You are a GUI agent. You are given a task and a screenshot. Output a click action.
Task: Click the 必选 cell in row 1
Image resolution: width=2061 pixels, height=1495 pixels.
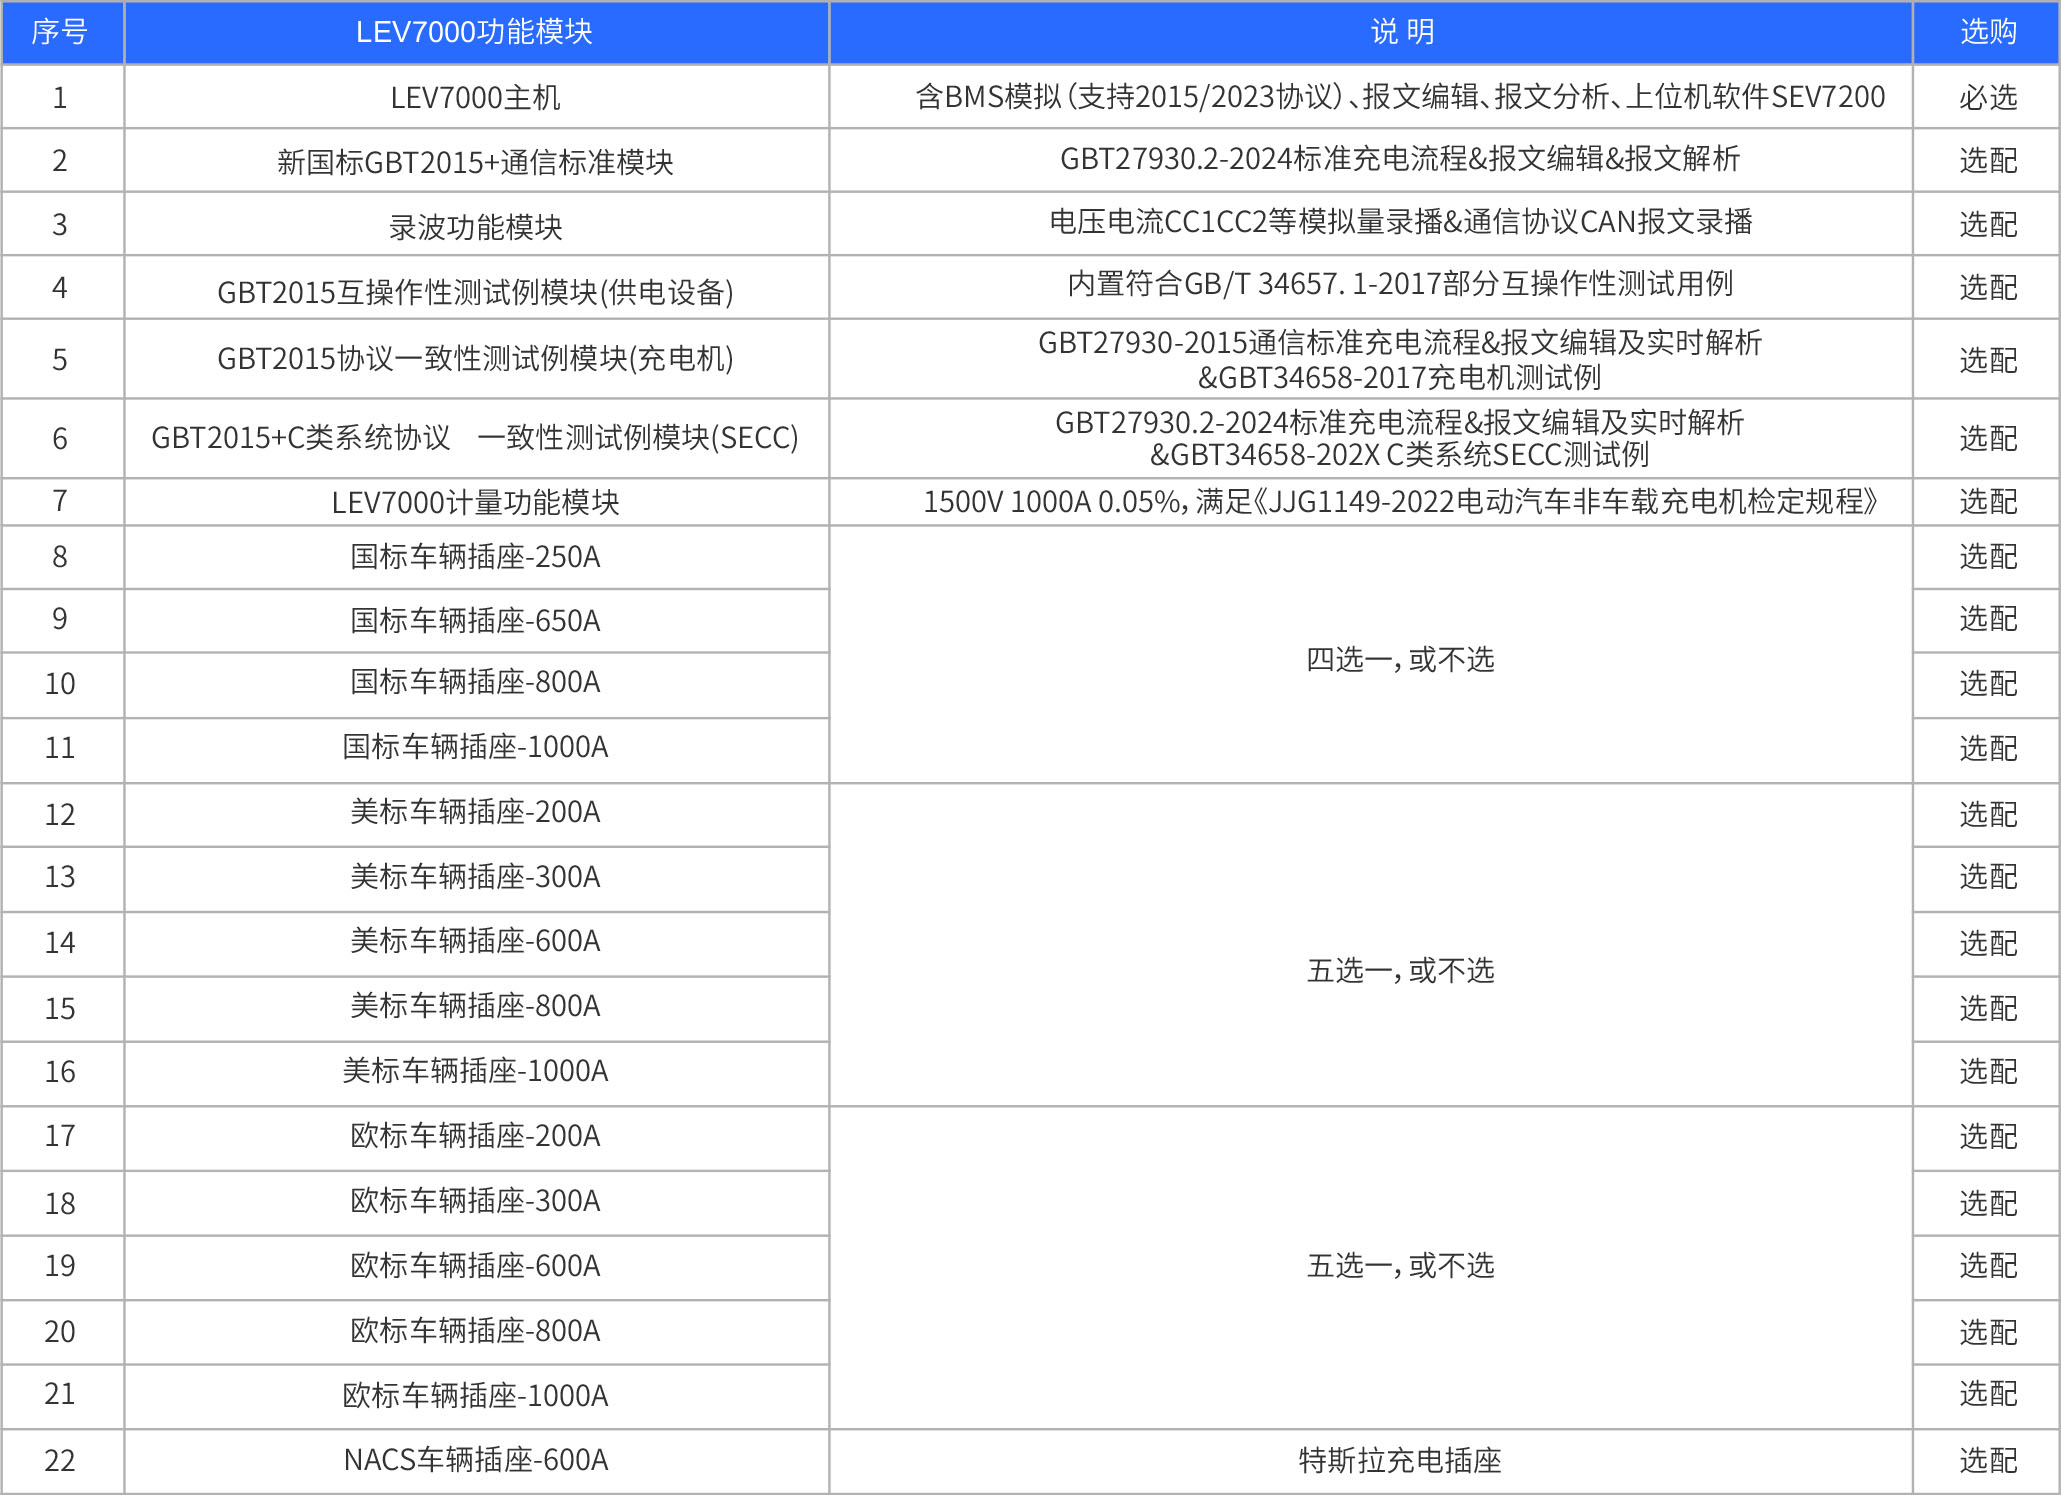click(x=1987, y=98)
